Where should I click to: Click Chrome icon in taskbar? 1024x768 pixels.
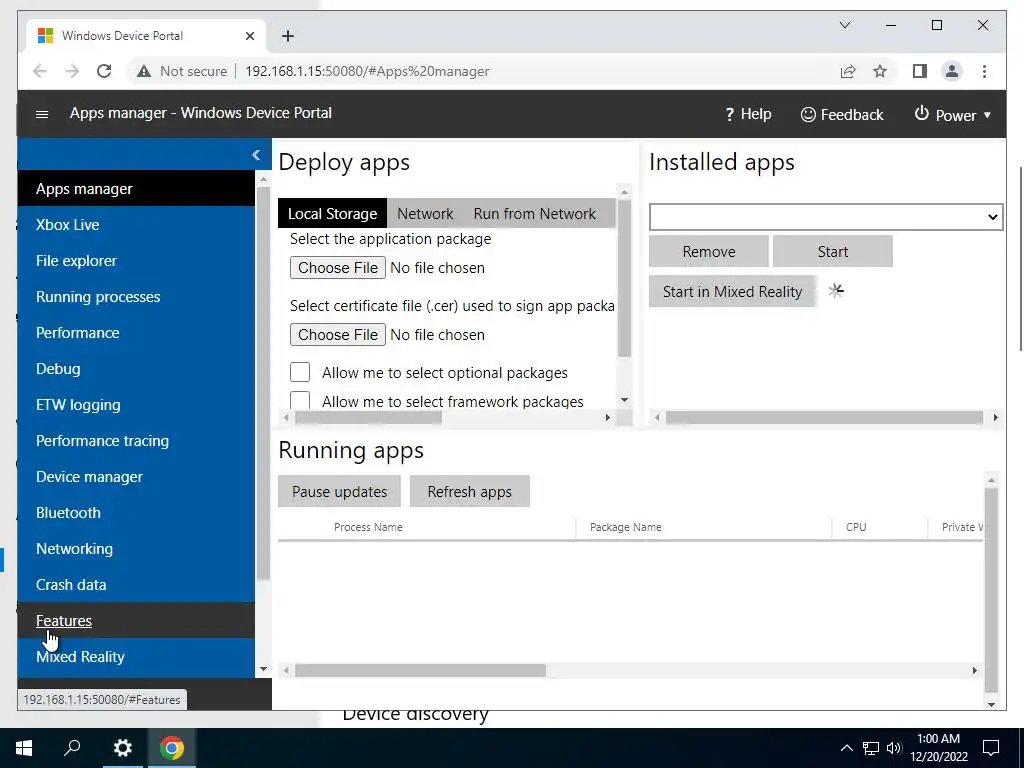click(x=172, y=748)
